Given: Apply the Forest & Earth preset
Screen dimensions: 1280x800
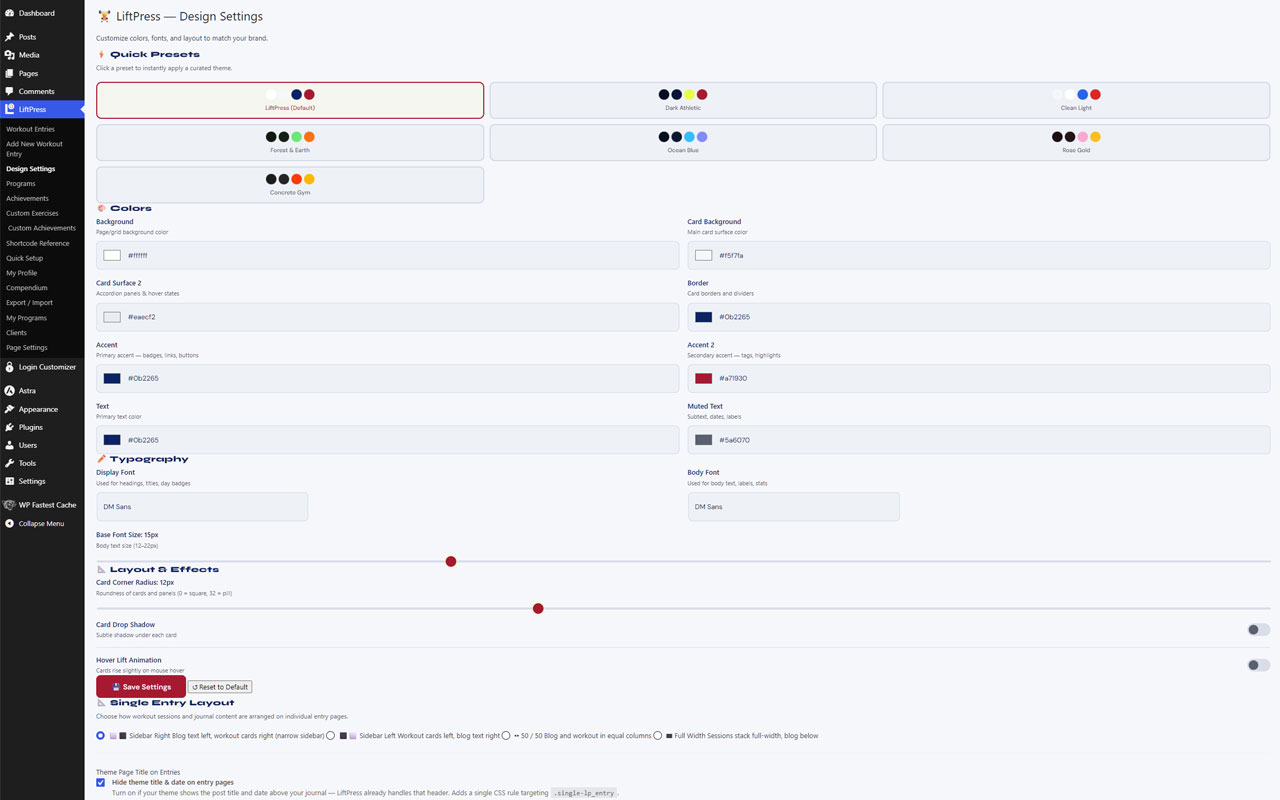Looking at the screenshot, I should (x=290, y=142).
